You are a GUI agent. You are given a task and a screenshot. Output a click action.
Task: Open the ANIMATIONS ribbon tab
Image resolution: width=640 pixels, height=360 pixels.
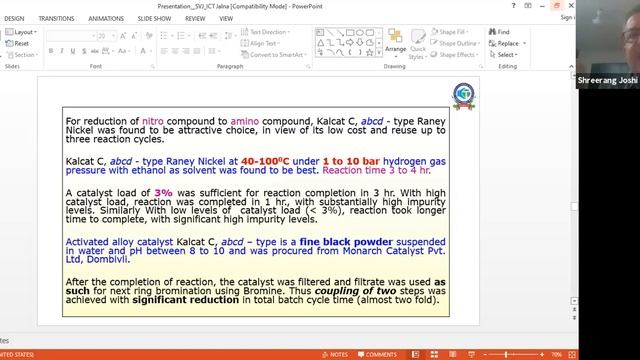click(106, 19)
